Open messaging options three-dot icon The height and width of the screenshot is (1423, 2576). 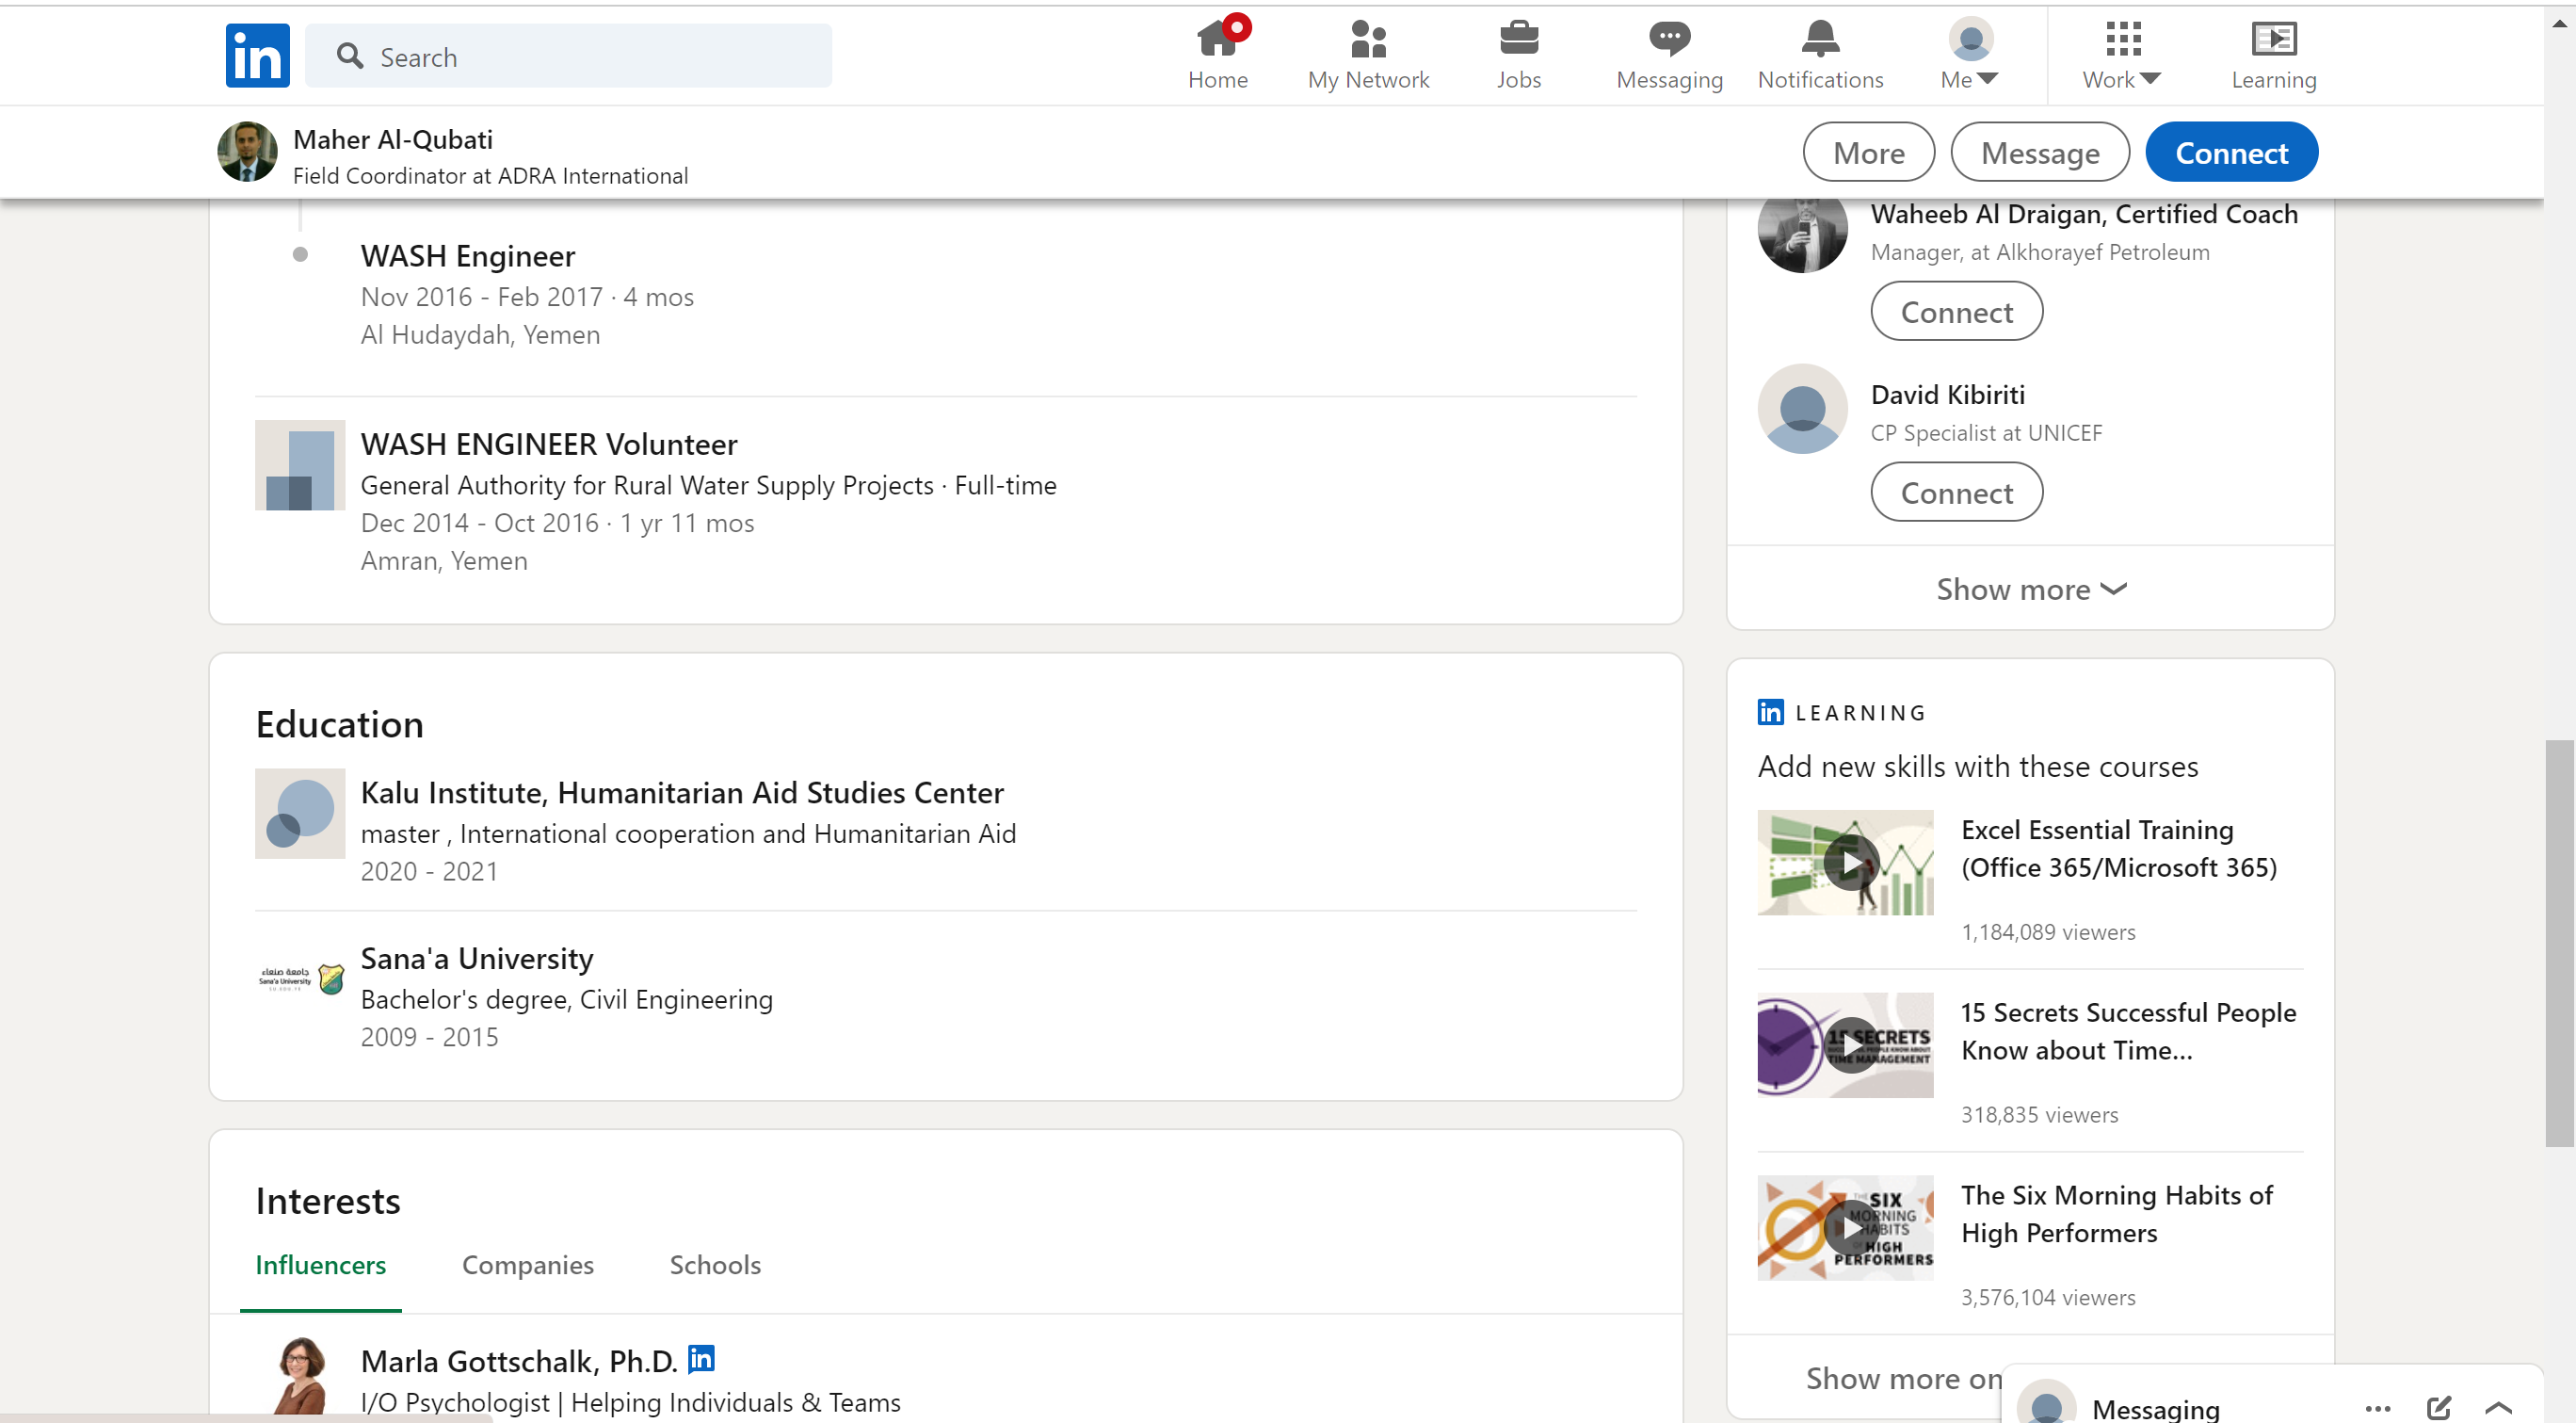[2377, 1407]
